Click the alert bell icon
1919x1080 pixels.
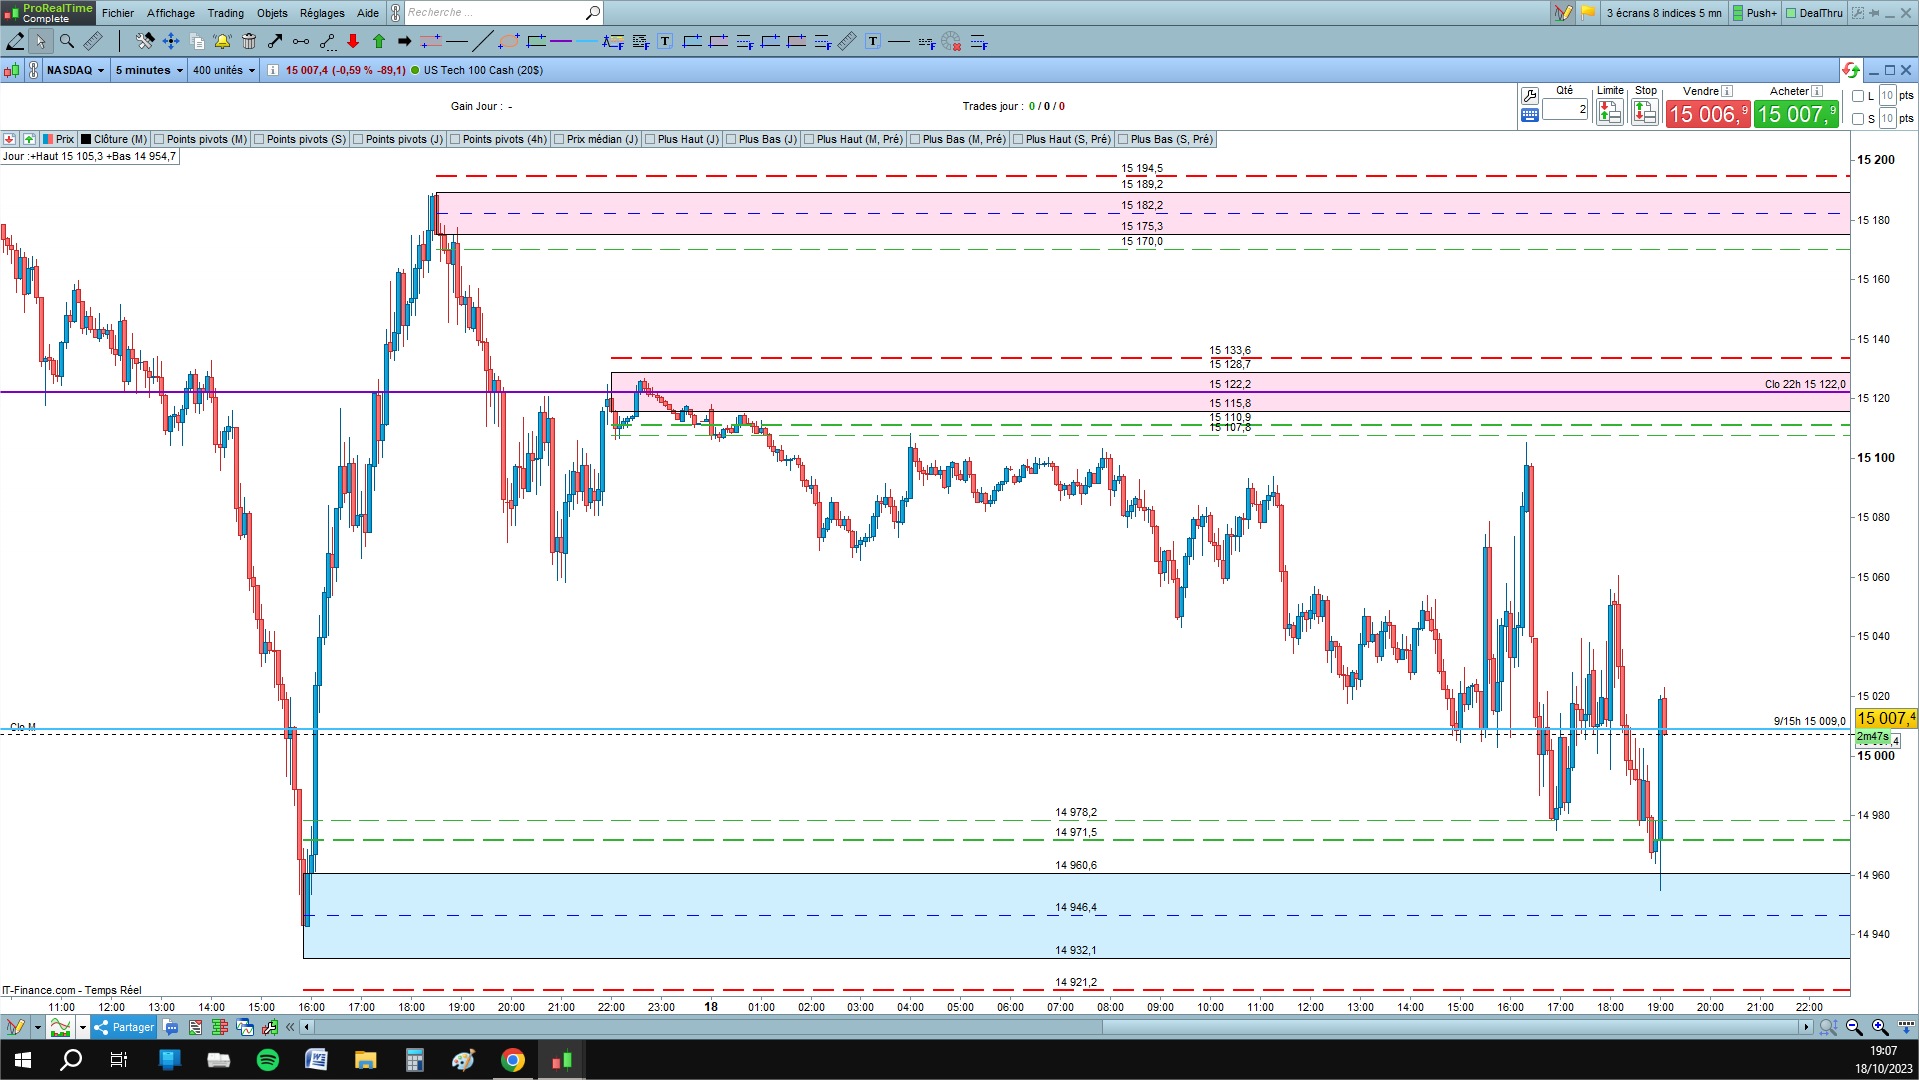[x=222, y=41]
